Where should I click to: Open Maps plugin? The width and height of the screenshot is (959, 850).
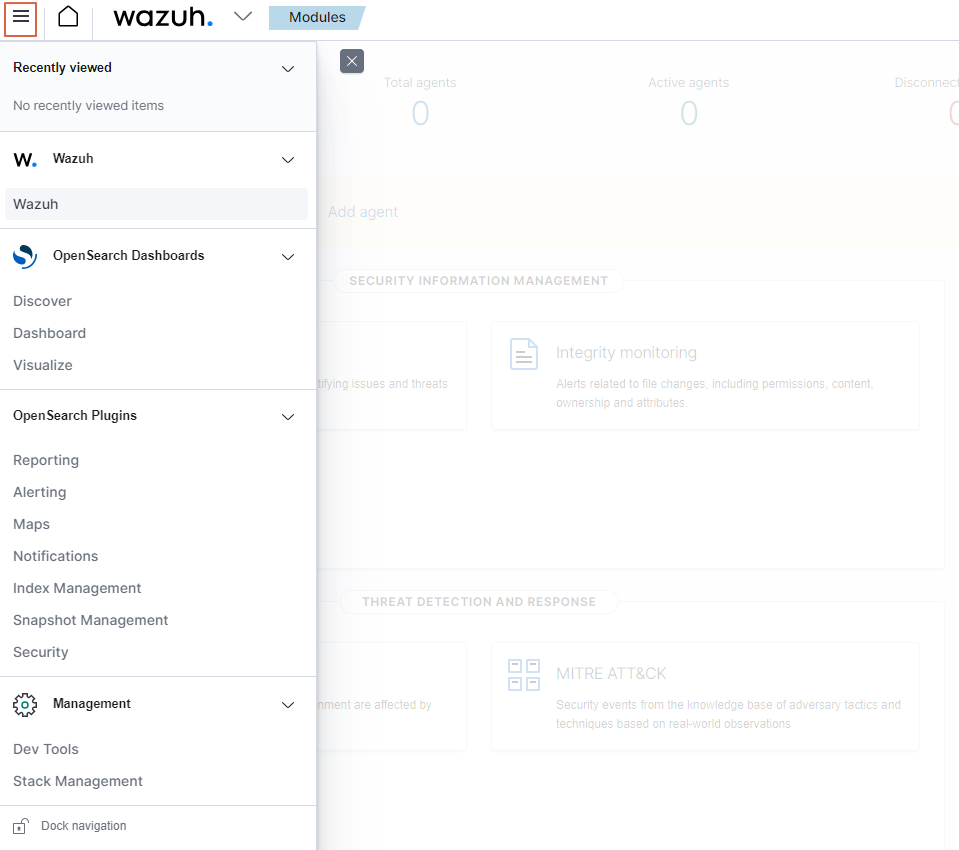tap(31, 524)
